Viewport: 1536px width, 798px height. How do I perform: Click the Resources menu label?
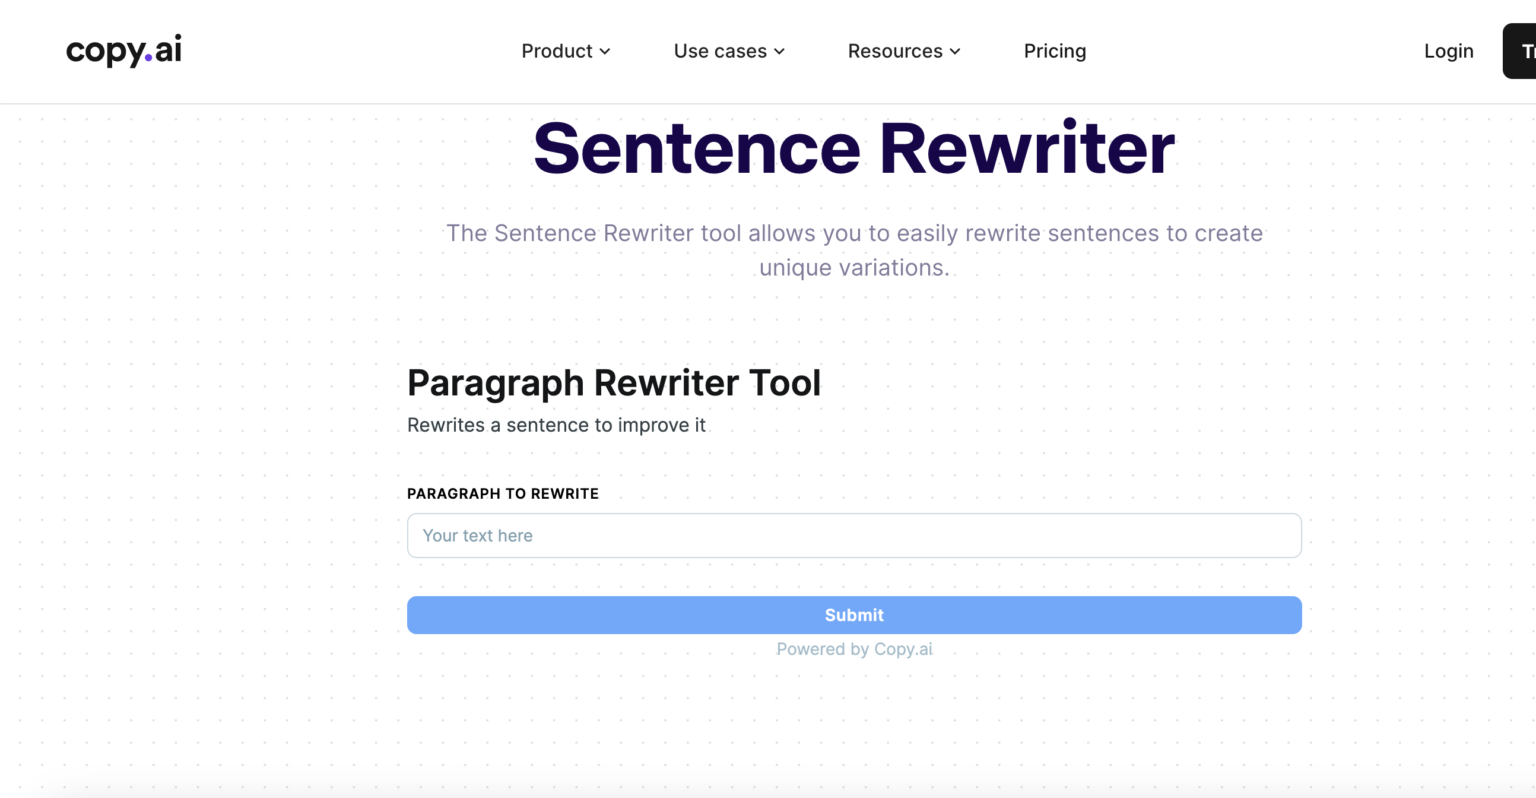[895, 51]
